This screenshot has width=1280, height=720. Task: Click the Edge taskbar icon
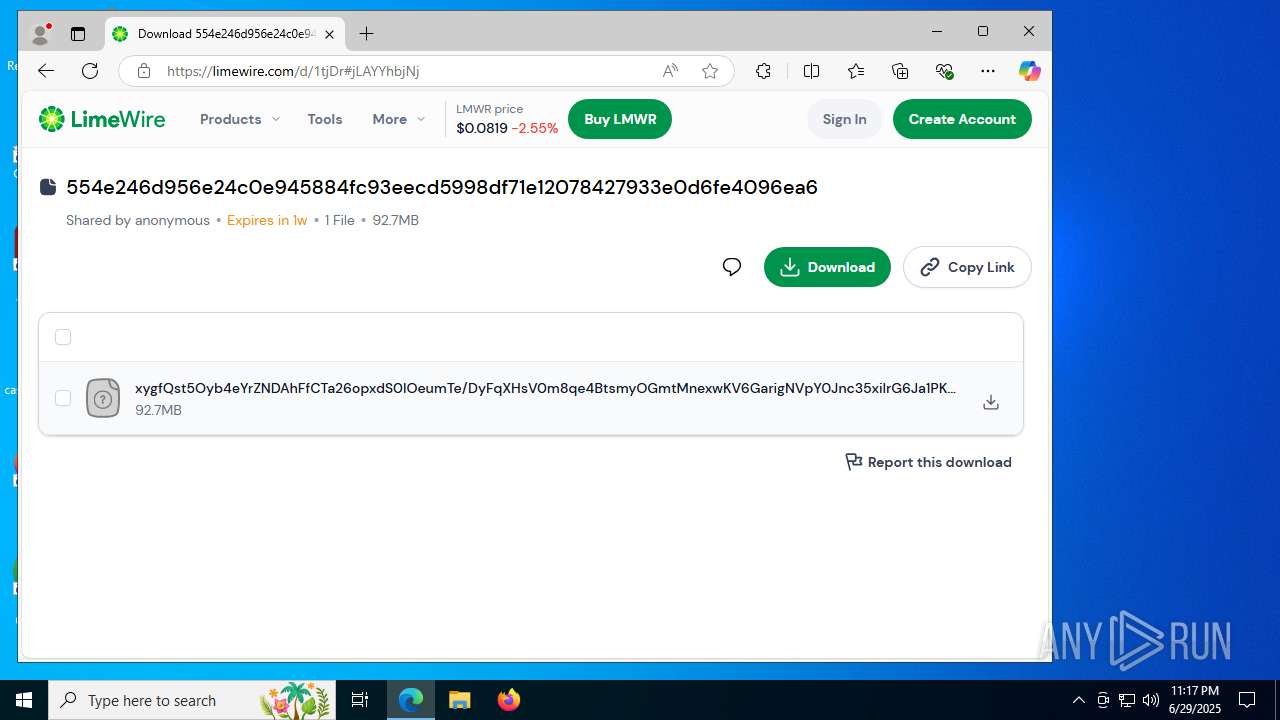(411, 700)
